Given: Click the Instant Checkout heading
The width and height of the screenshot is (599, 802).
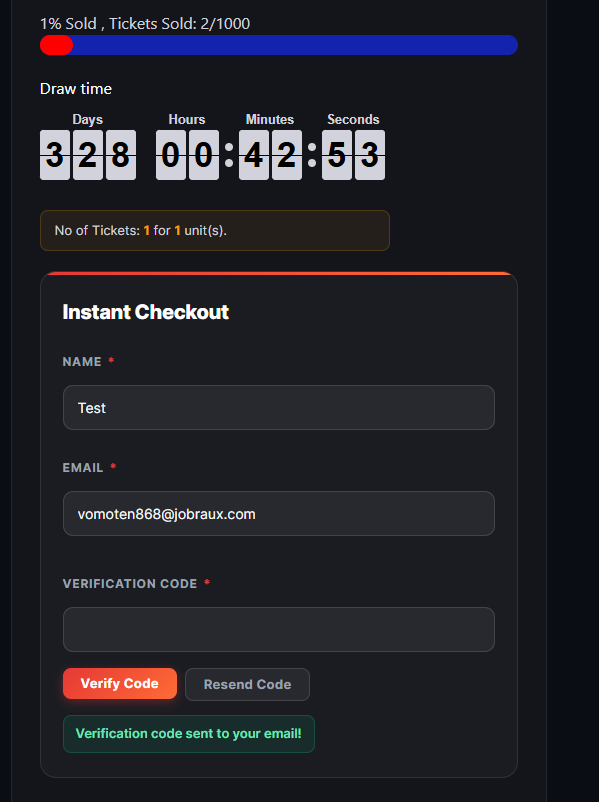Looking at the screenshot, I should (145, 312).
